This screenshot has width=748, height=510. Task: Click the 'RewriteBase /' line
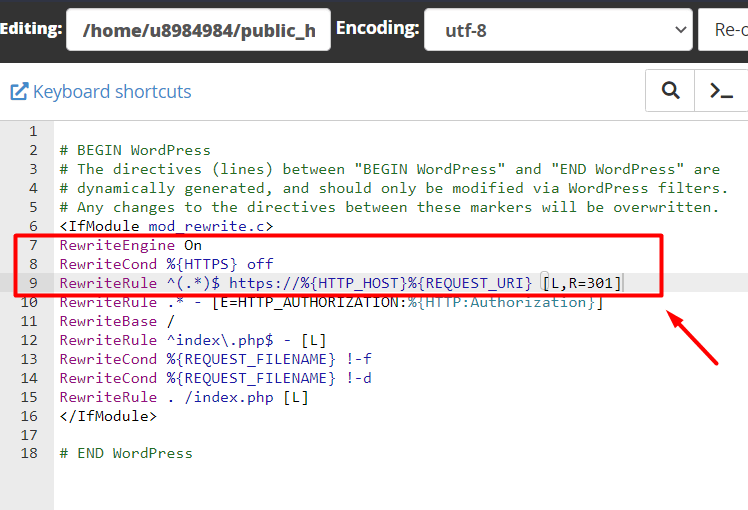[117, 321]
